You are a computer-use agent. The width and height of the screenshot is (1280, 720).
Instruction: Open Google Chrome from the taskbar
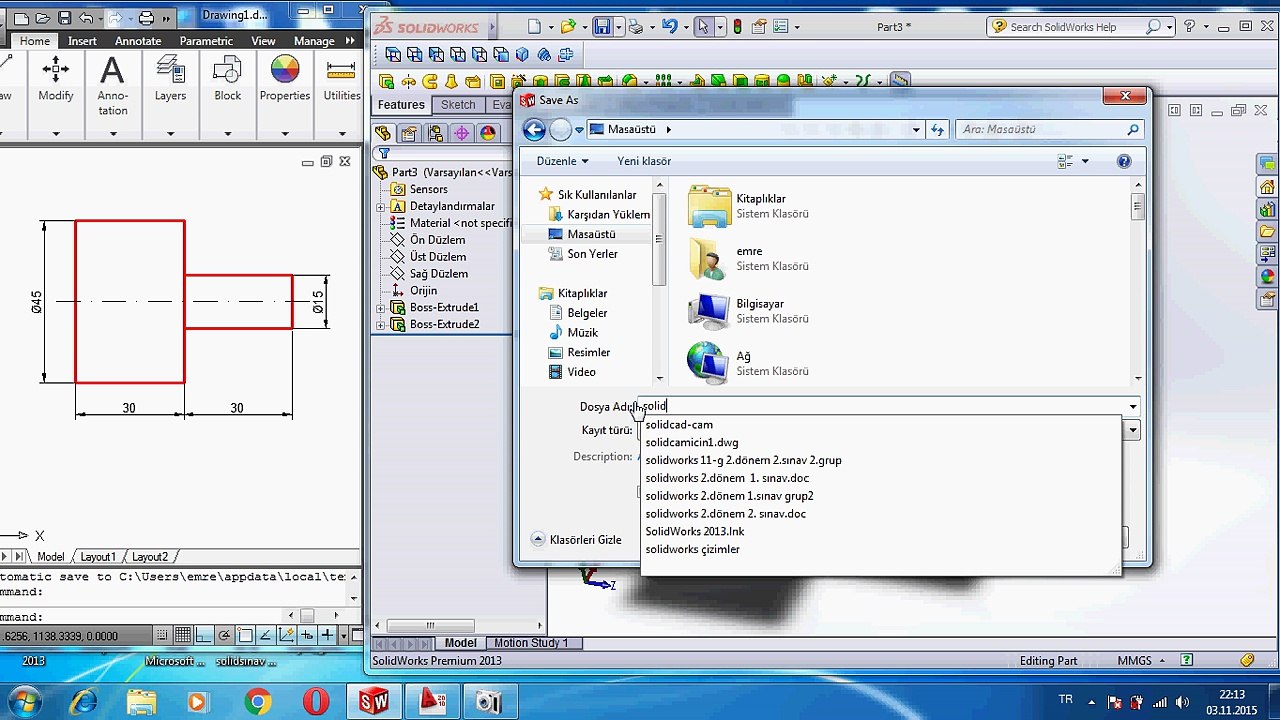pyautogui.click(x=258, y=702)
